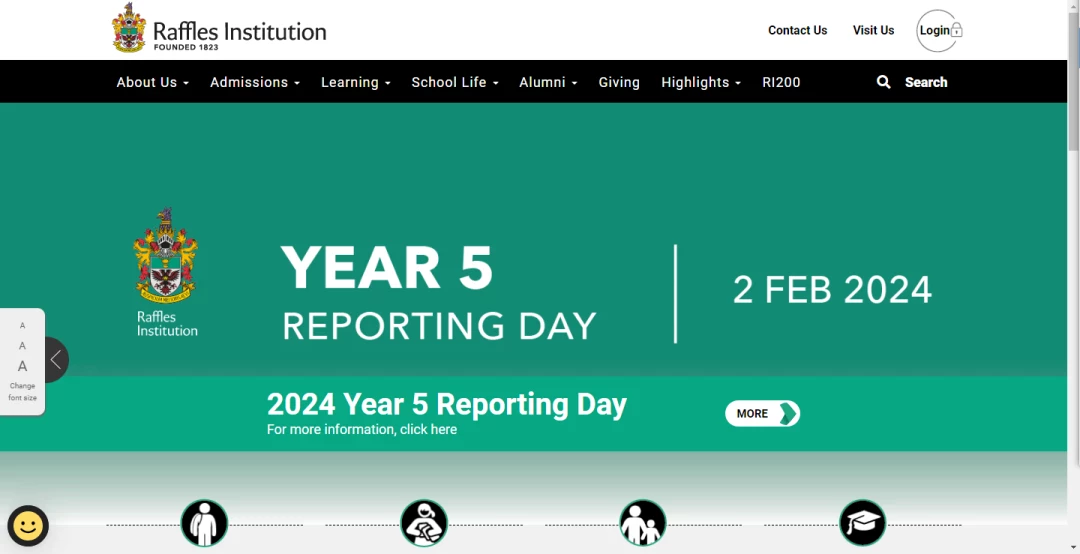Expand the Alumni dropdown menu
1080x554 pixels.
548,82
